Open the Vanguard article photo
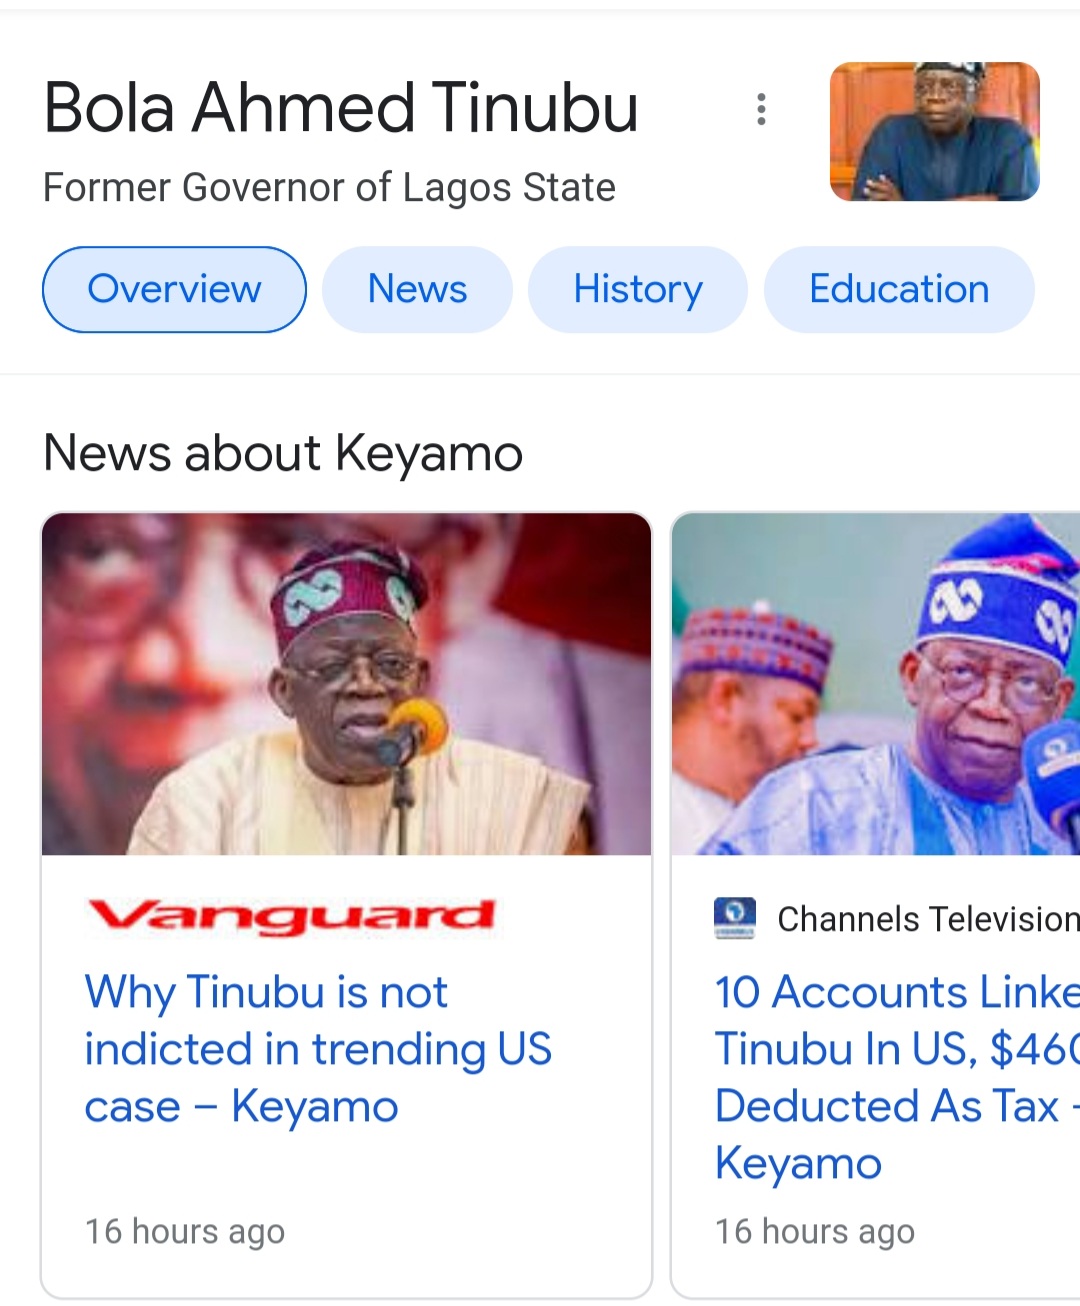The height and width of the screenshot is (1306, 1080). coord(346,684)
